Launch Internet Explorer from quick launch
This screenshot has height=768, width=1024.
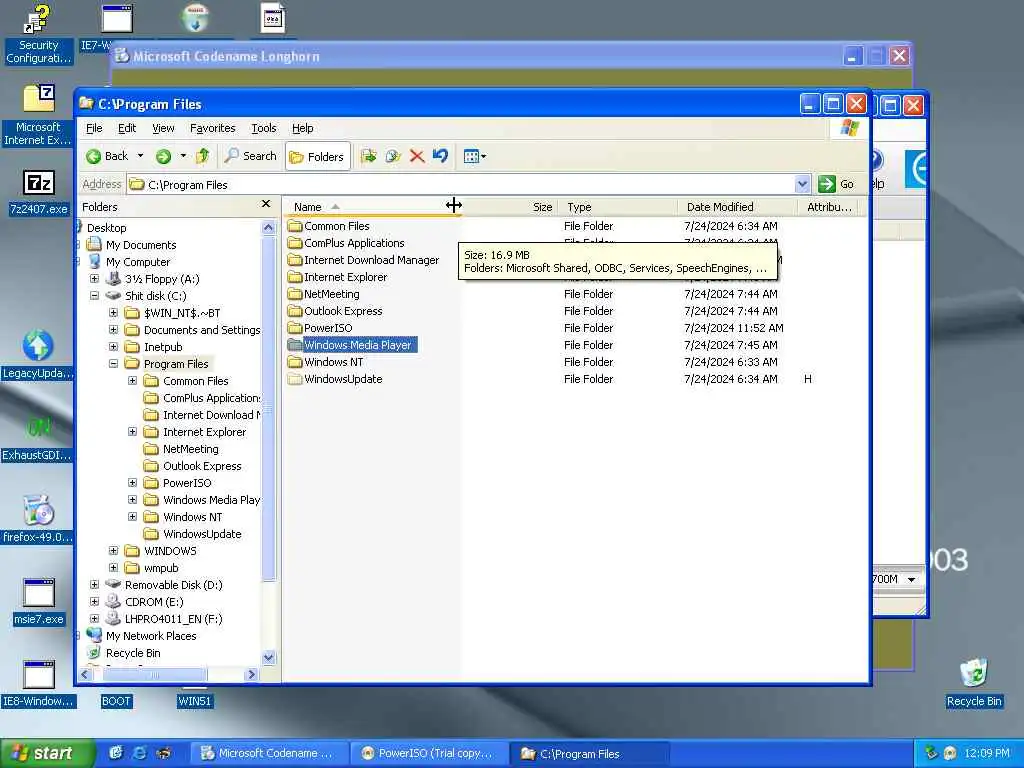139,753
